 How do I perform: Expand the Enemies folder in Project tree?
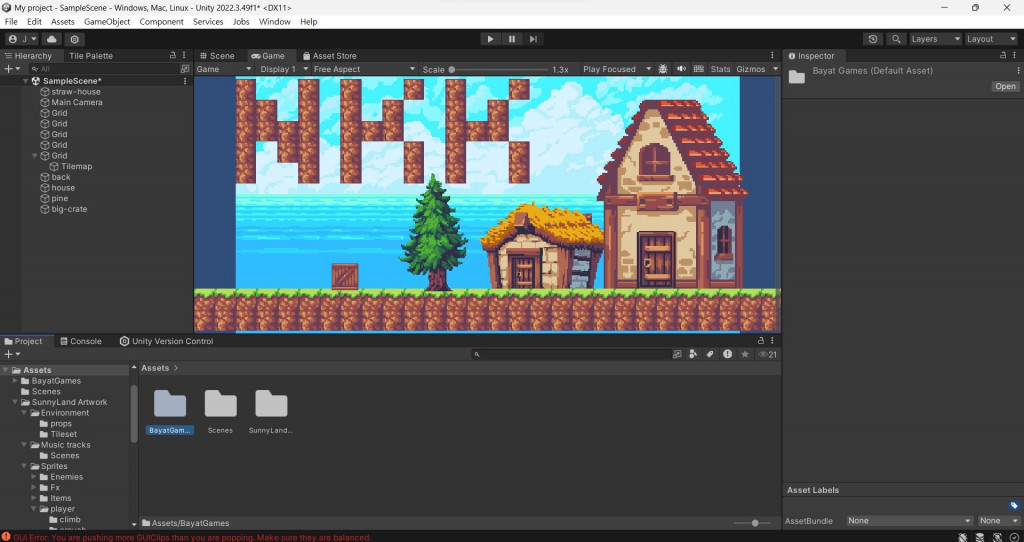(x=34, y=477)
